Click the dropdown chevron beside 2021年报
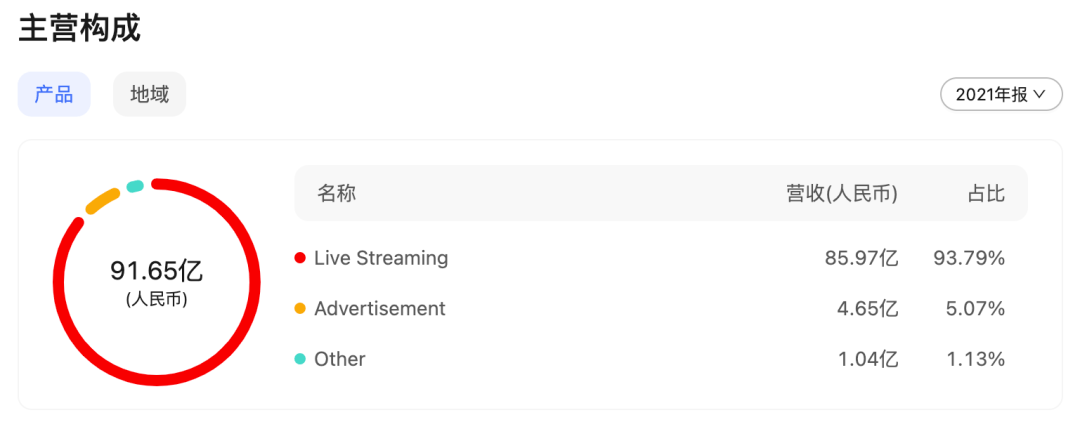 (1040, 94)
